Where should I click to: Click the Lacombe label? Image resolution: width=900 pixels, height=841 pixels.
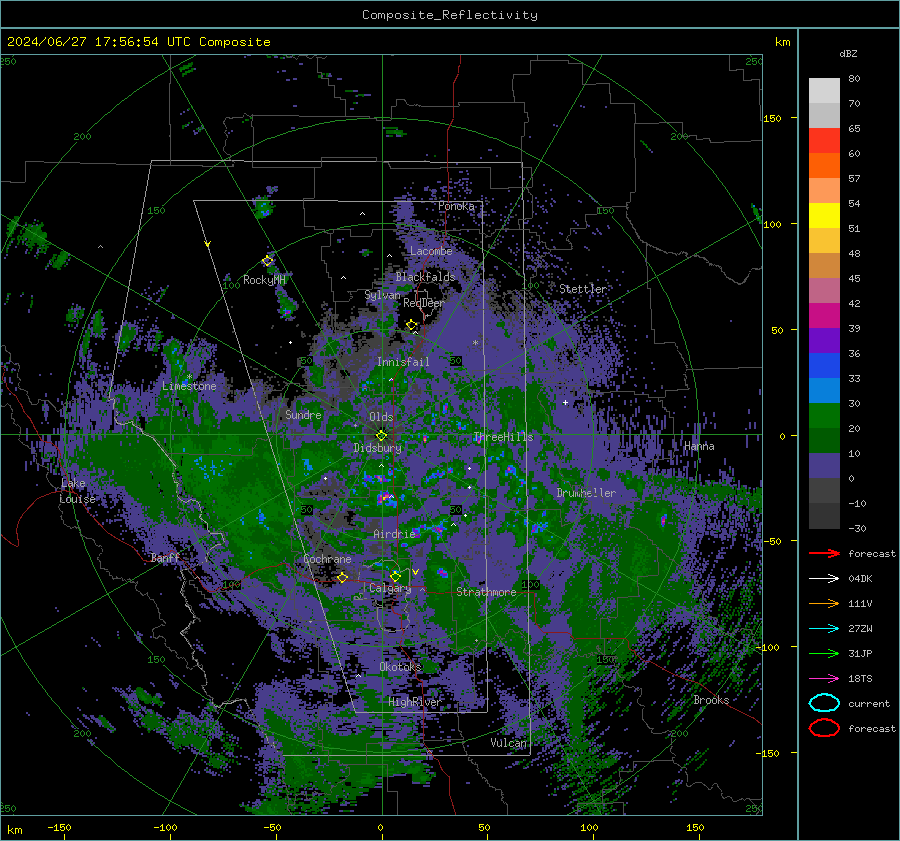point(431,251)
